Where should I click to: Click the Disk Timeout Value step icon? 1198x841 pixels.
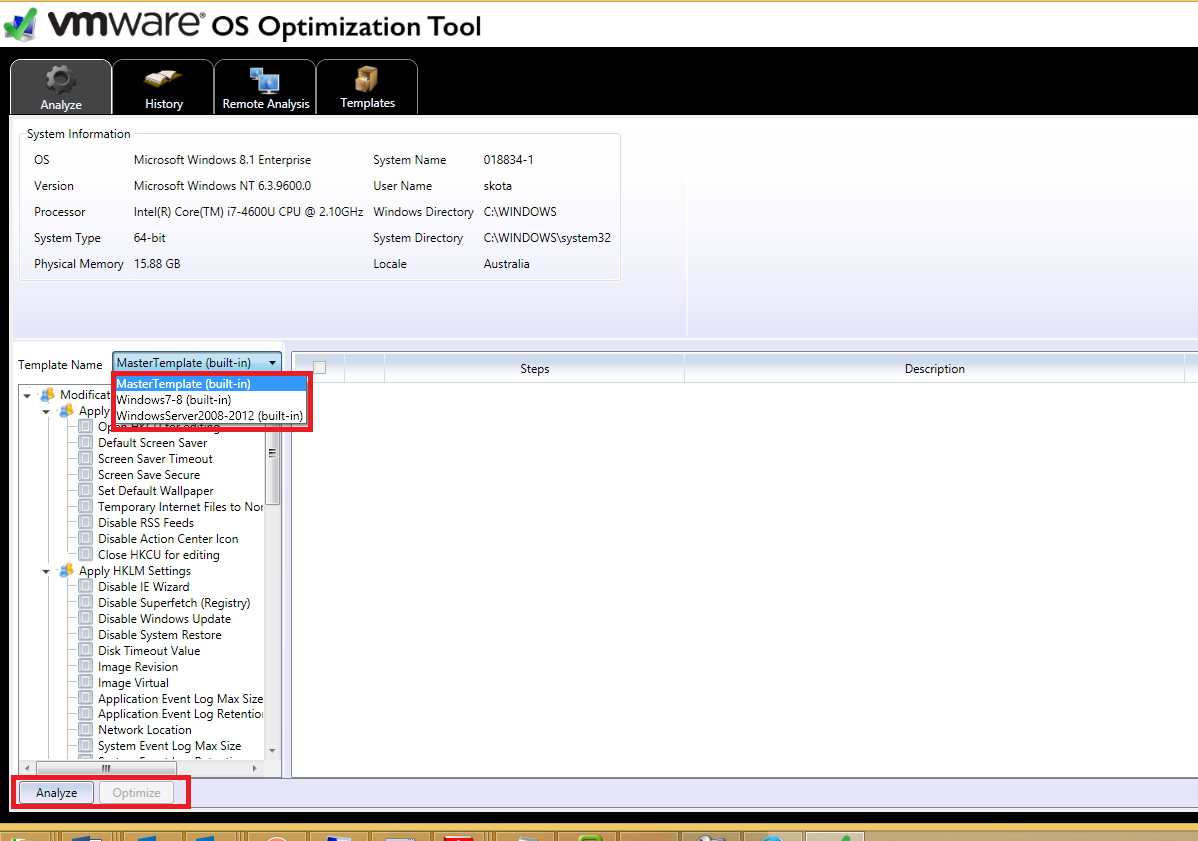(x=86, y=651)
